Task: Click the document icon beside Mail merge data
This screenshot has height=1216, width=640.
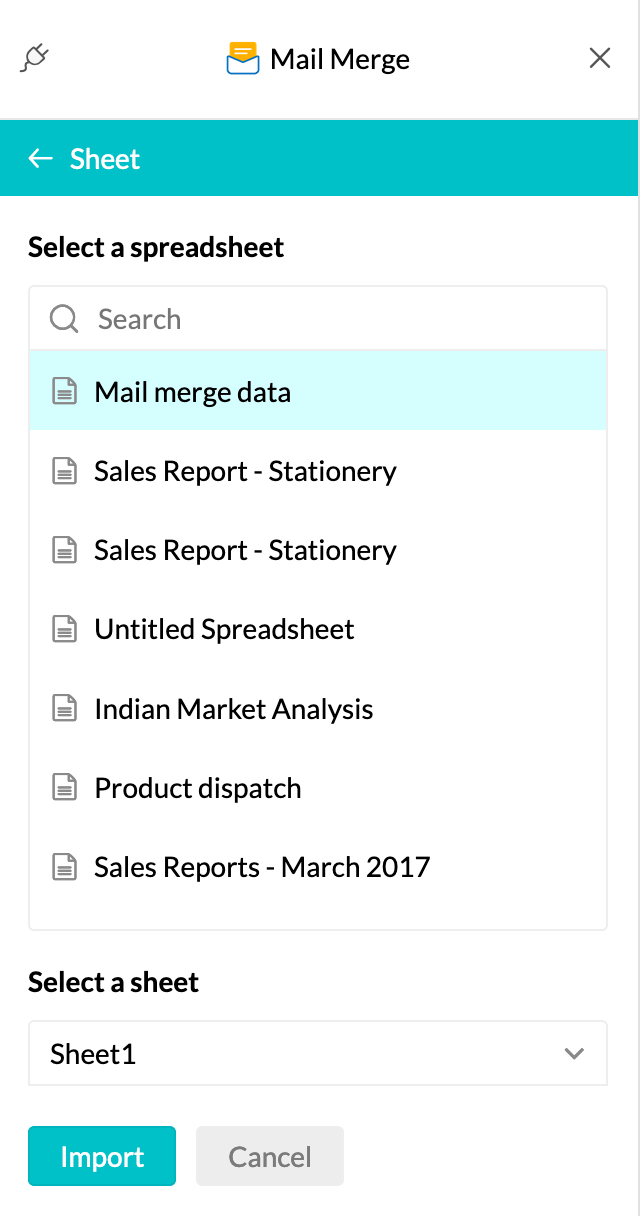Action: click(x=64, y=391)
